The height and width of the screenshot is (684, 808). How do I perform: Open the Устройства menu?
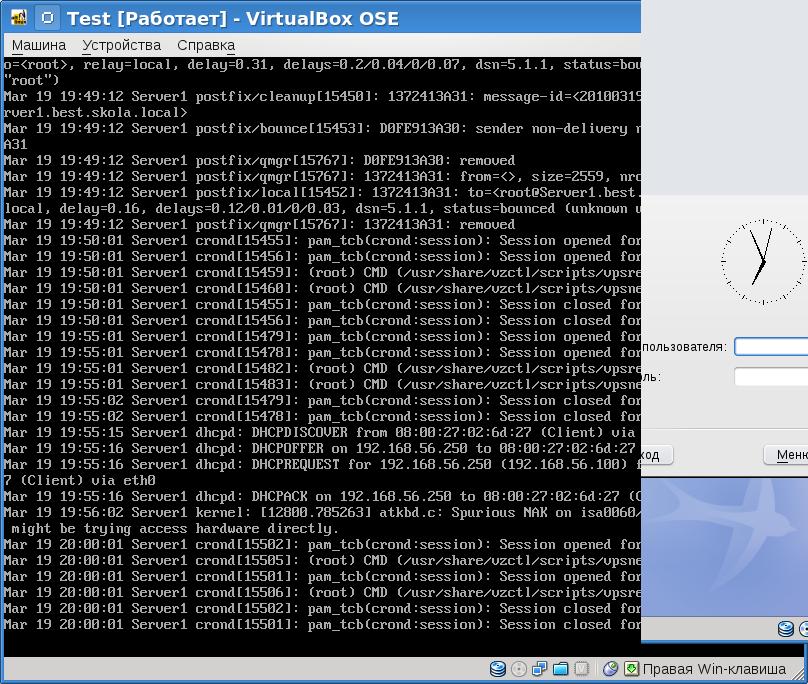click(121, 45)
